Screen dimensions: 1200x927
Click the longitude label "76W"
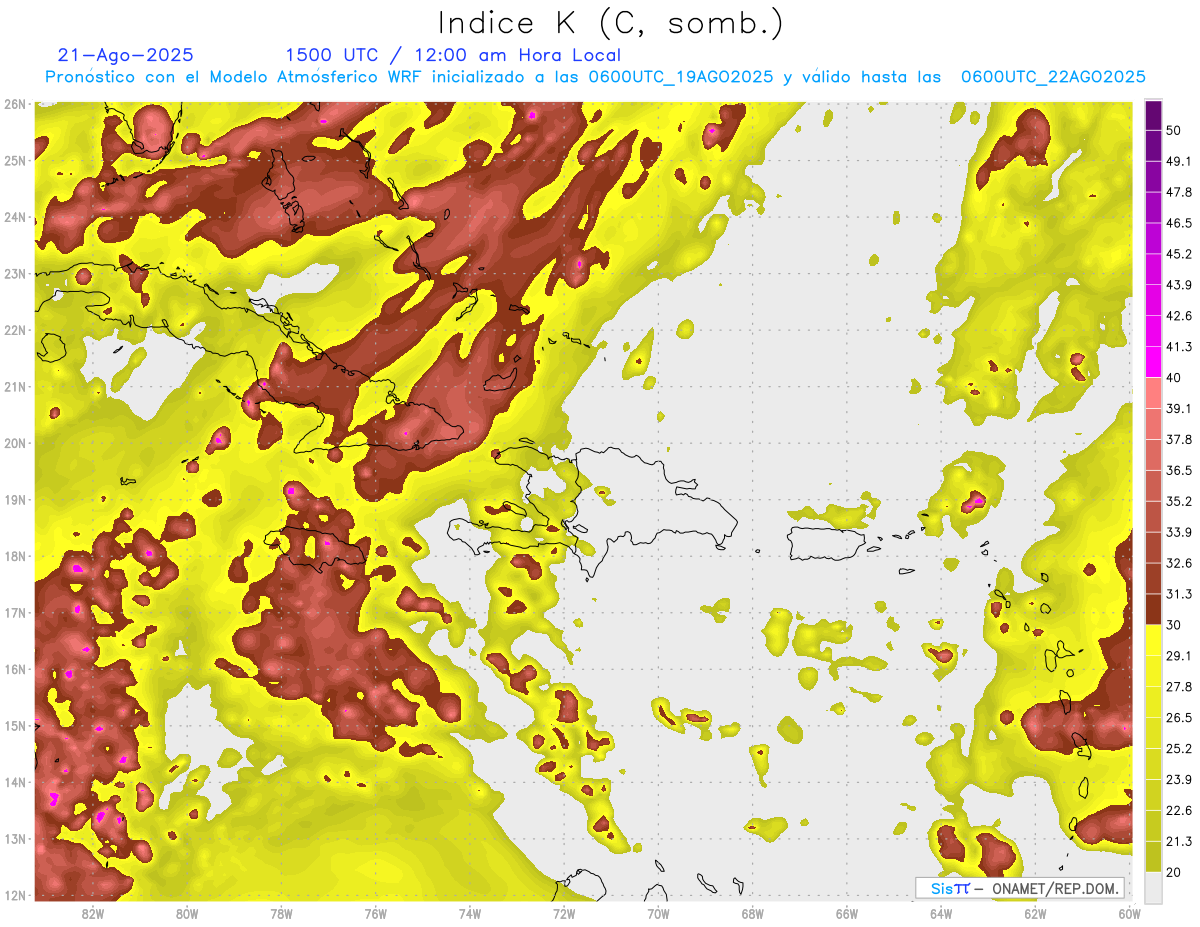(x=375, y=914)
